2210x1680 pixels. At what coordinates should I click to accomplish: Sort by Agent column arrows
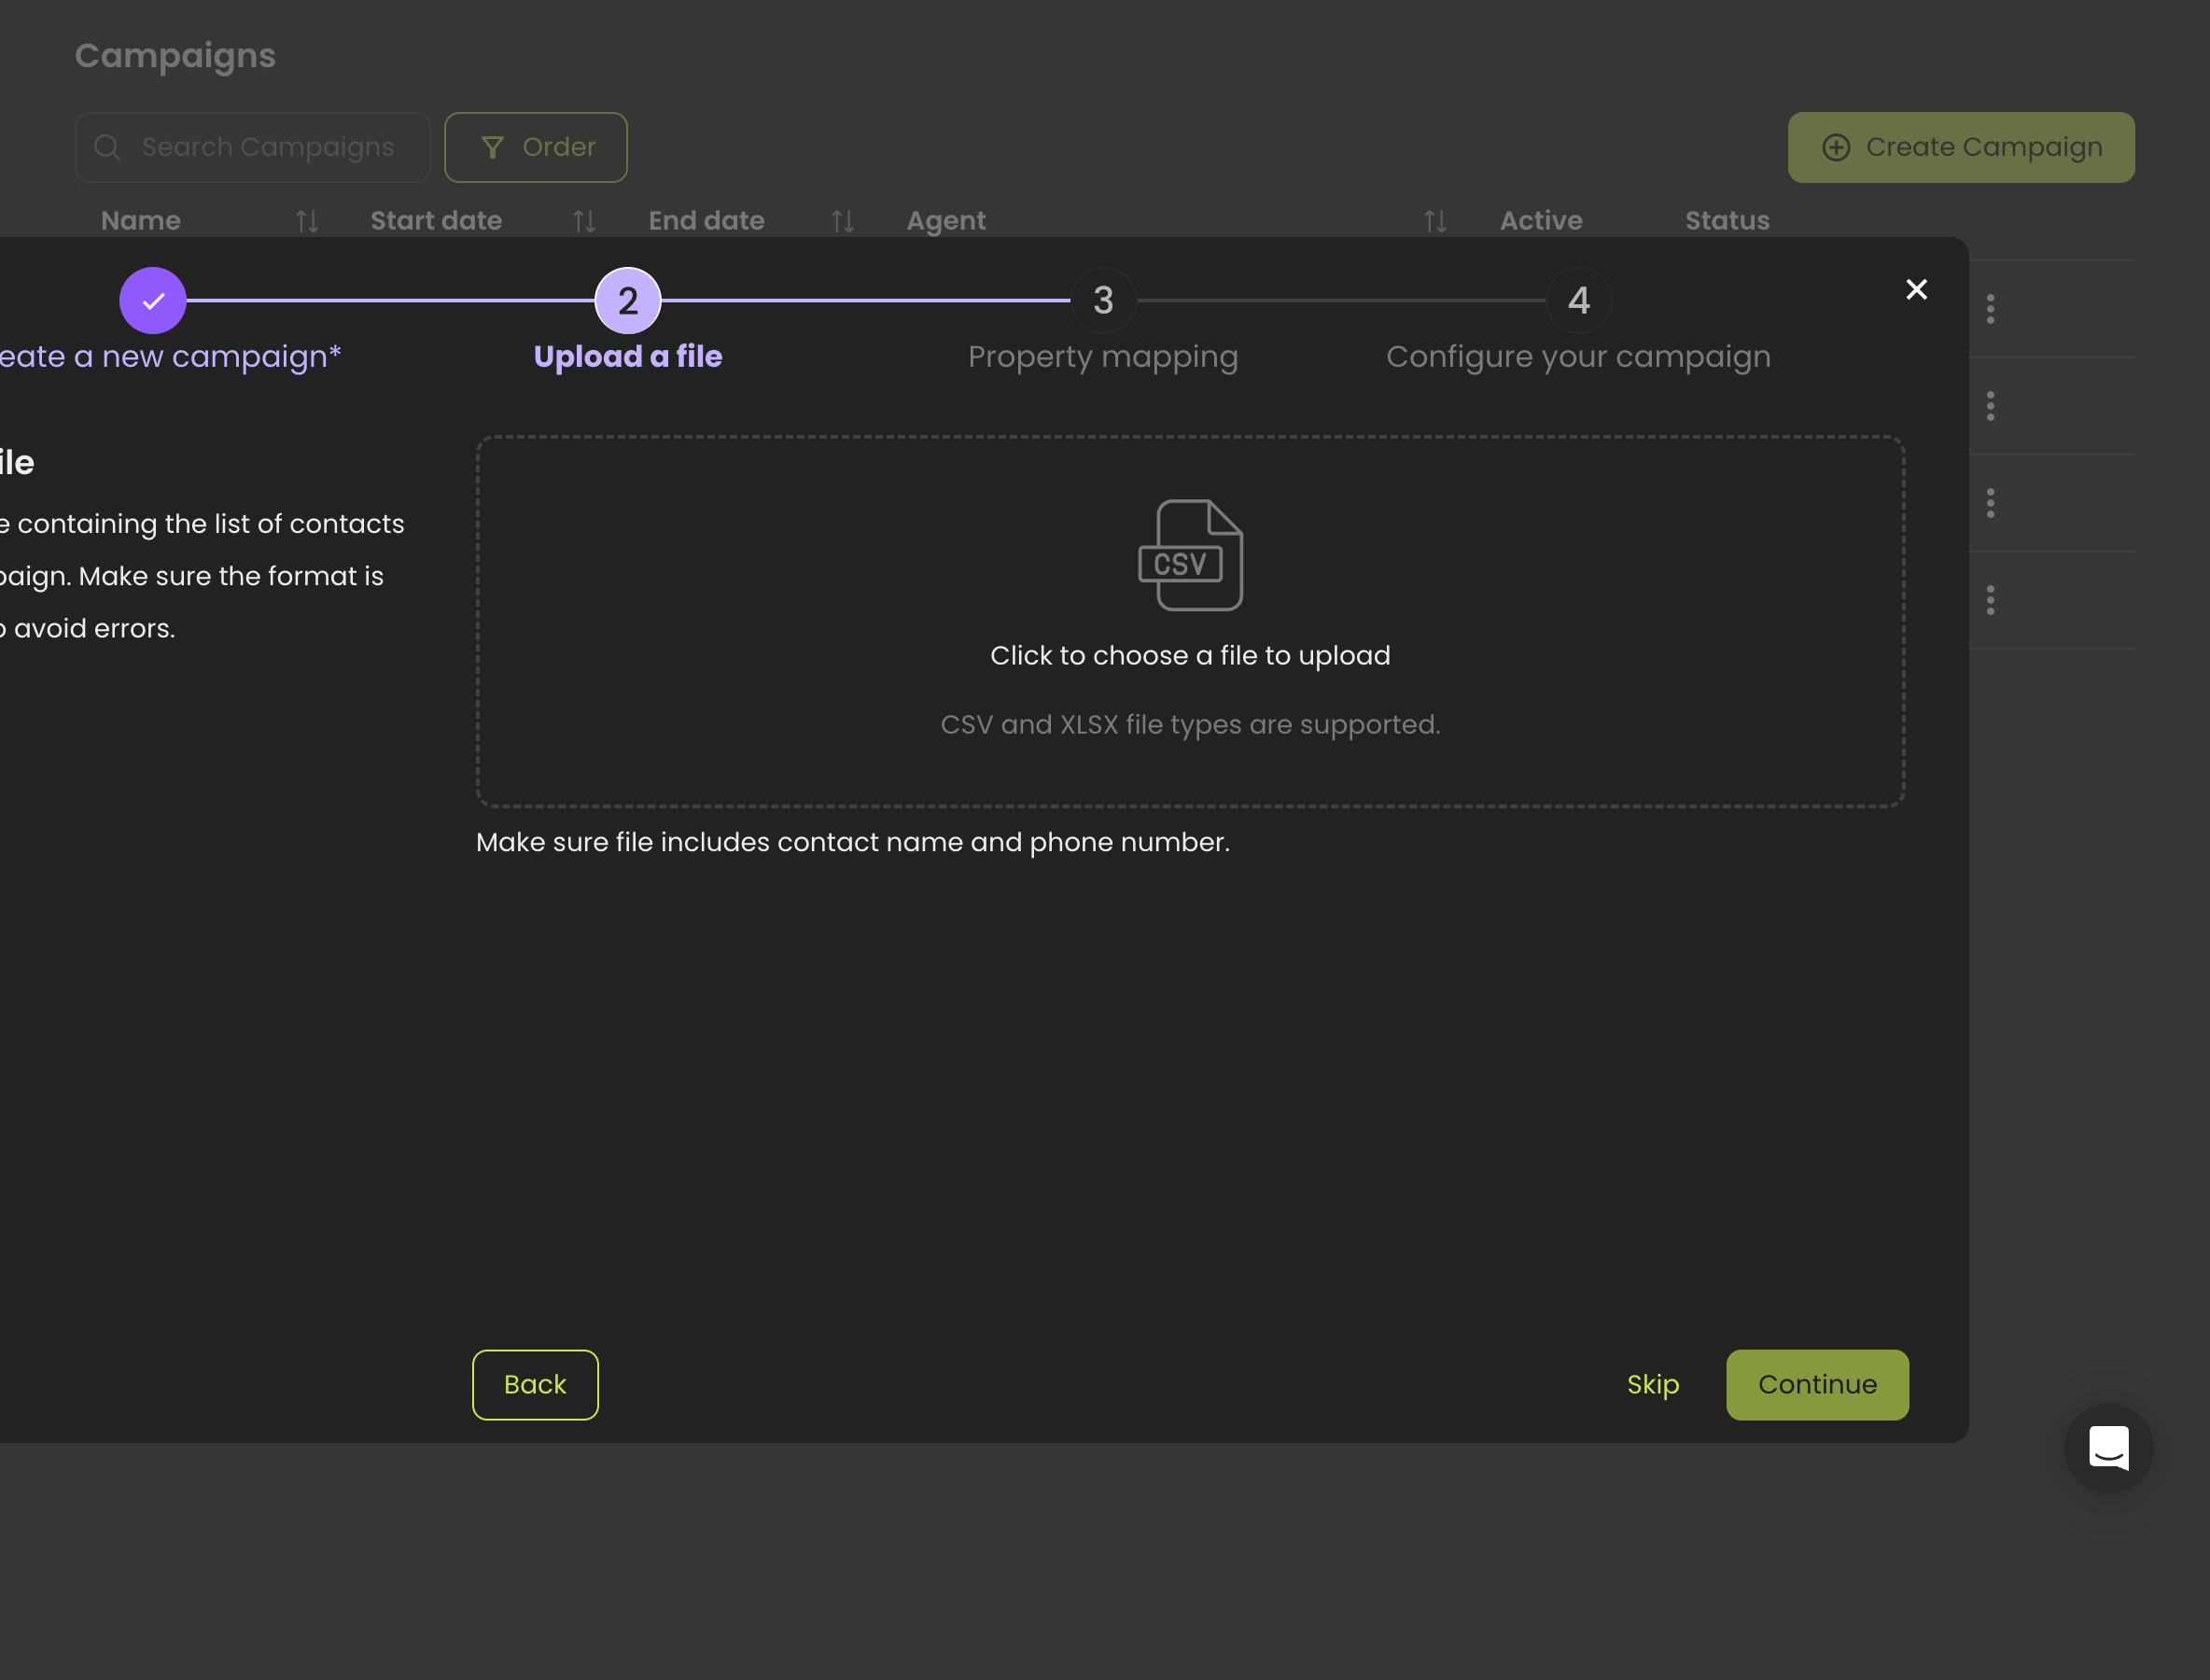(x=1435, y=221)
